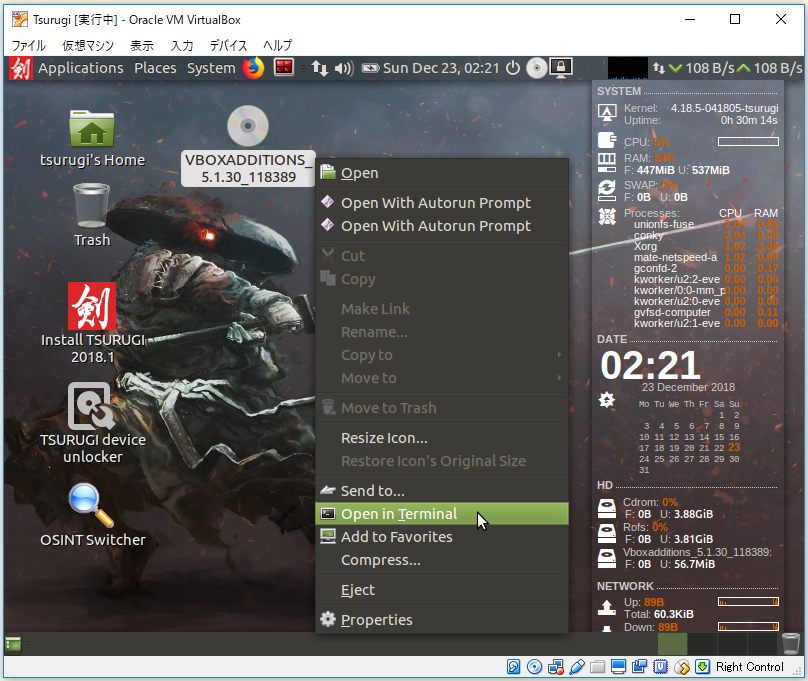Open Properties from context menu
The width and height of the screenshot is (808, 681).
[442, 620]
